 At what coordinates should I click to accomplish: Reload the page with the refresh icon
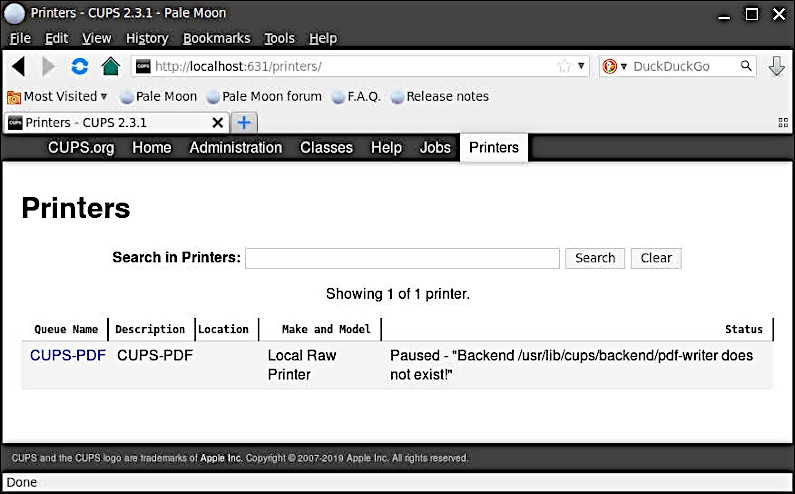(79, 66)
